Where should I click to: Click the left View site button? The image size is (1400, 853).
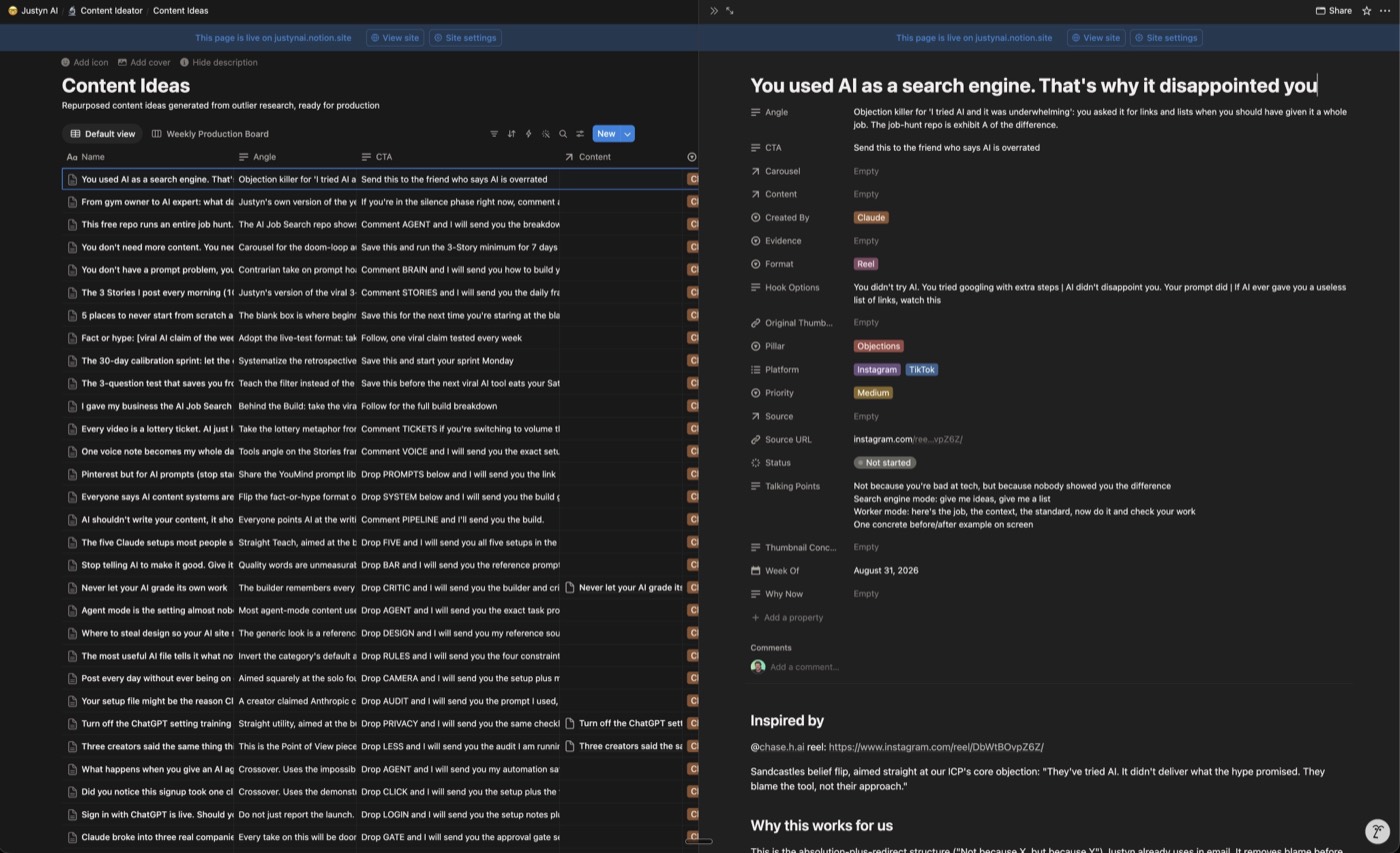tap(395, 38)
